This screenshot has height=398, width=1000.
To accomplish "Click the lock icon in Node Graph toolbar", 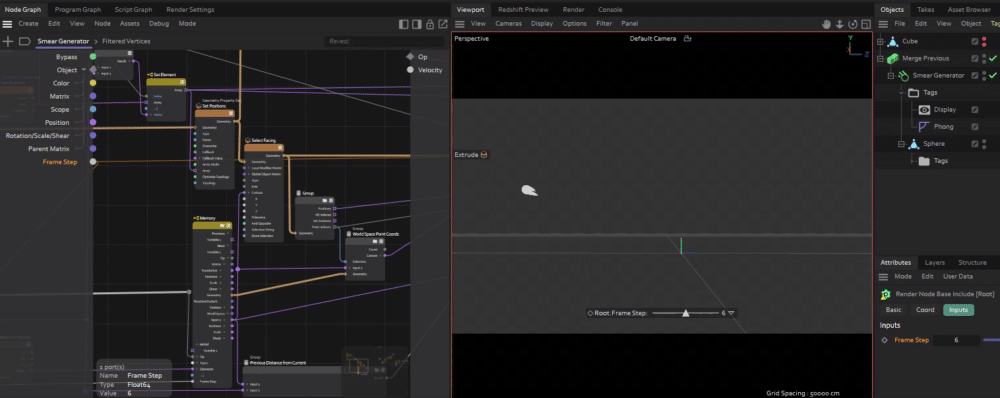I will point(430,24).
